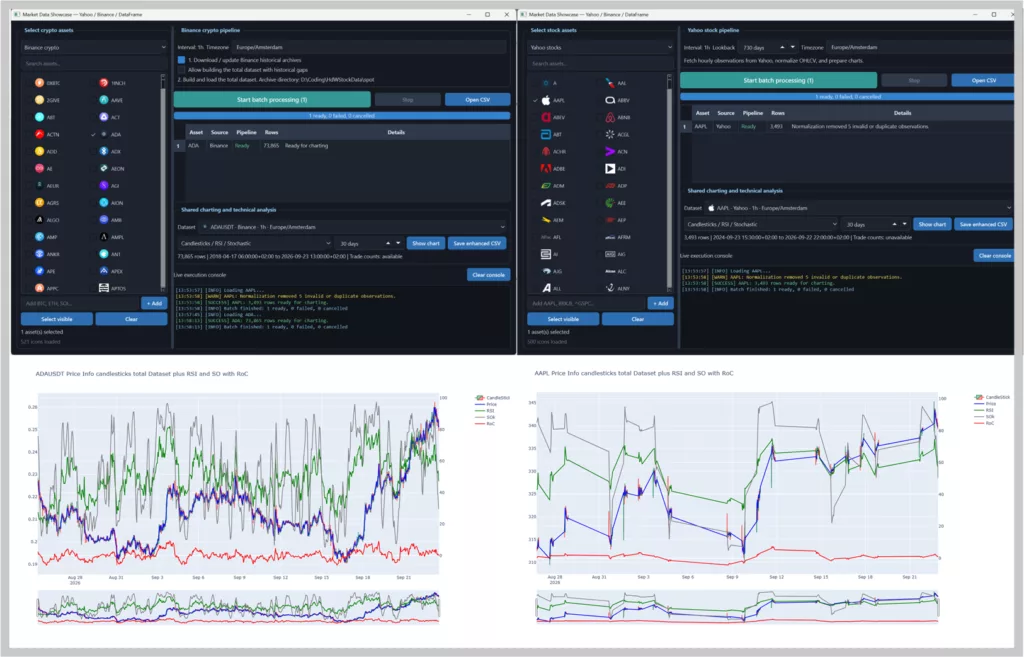This screenshot has width=1024, height=657.
Task: Start batch processing in stock window
Action: pyautogui.click(x=778, y=80)
